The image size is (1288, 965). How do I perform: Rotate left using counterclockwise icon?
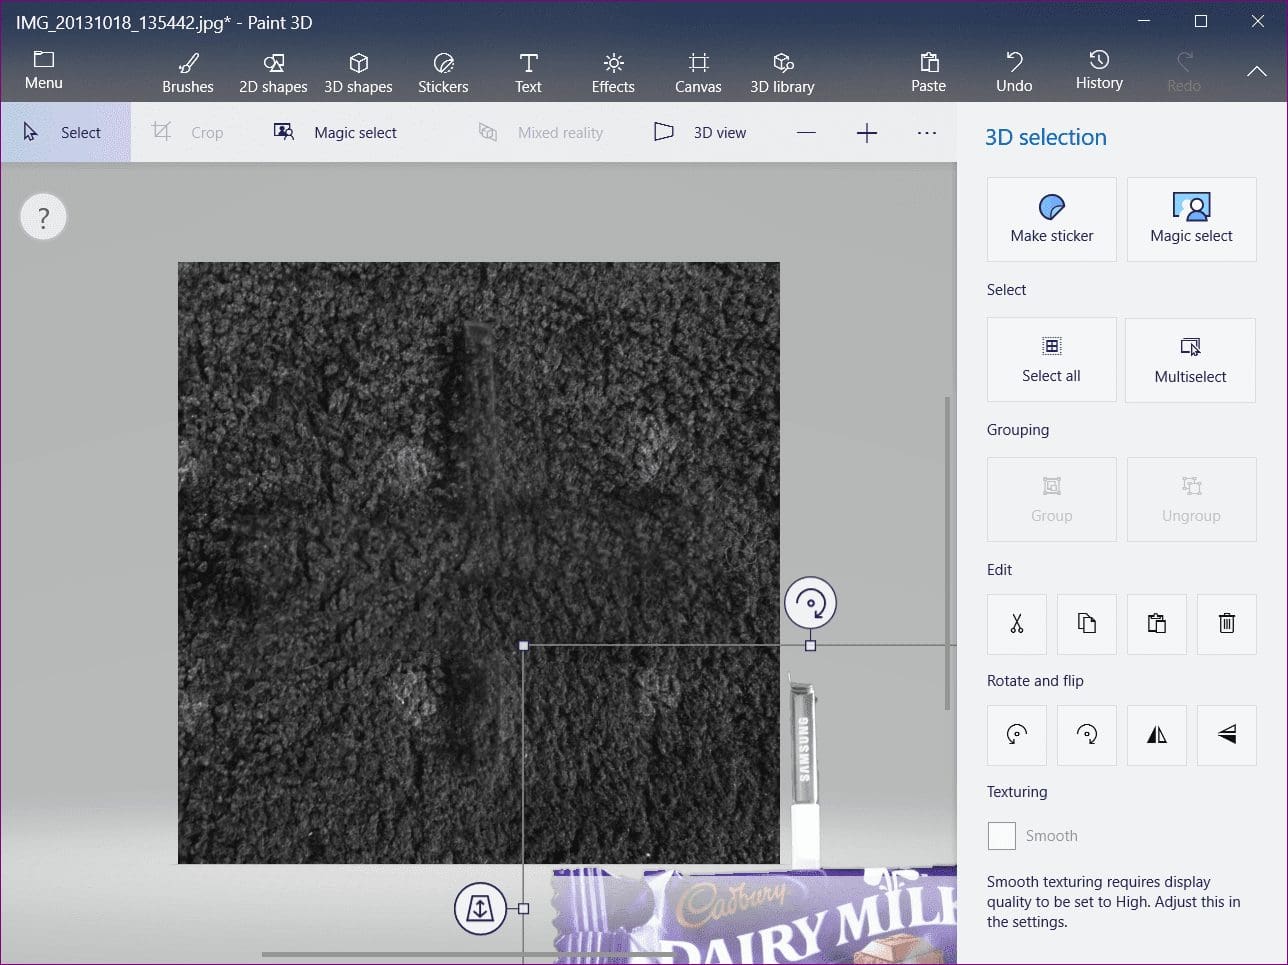point(1017,735)
